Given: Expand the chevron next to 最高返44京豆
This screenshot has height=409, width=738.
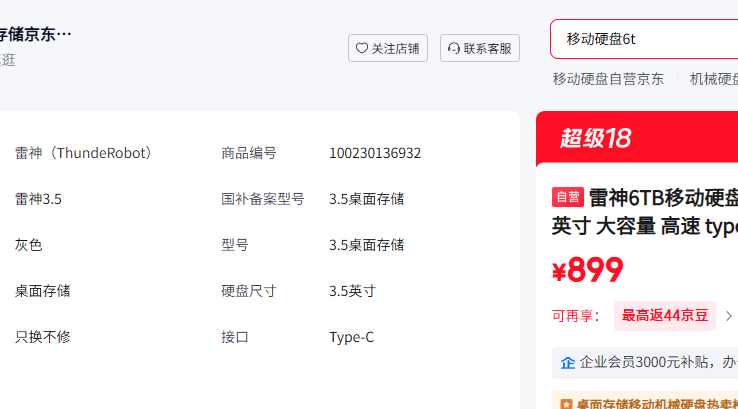Looking at the screenshot, I should coord(729,316).
